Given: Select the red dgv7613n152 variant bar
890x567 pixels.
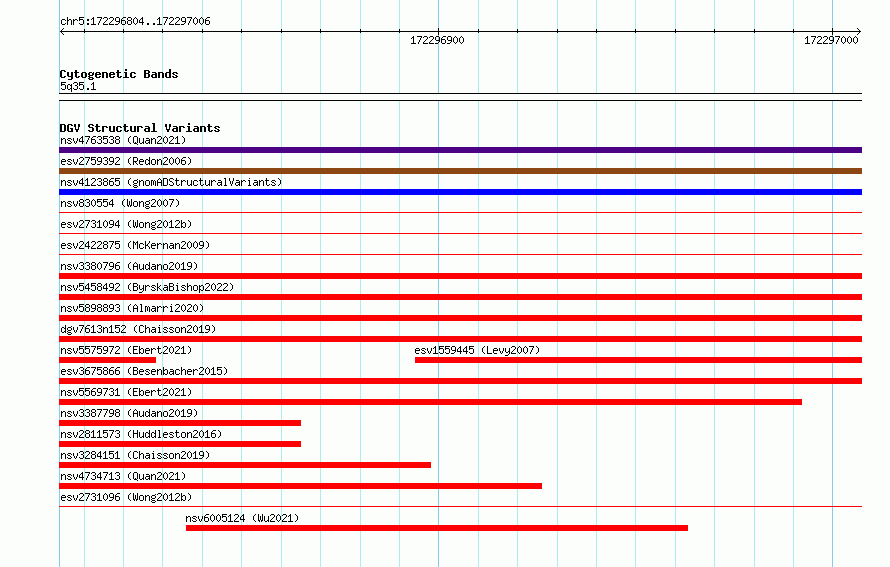Looking at the screenshot, I should pyautogui.click(x=460, y=339).
